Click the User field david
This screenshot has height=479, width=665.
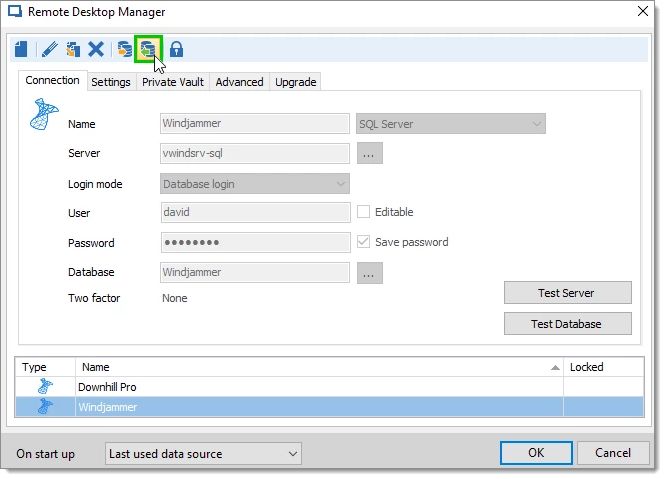(255, 212)
